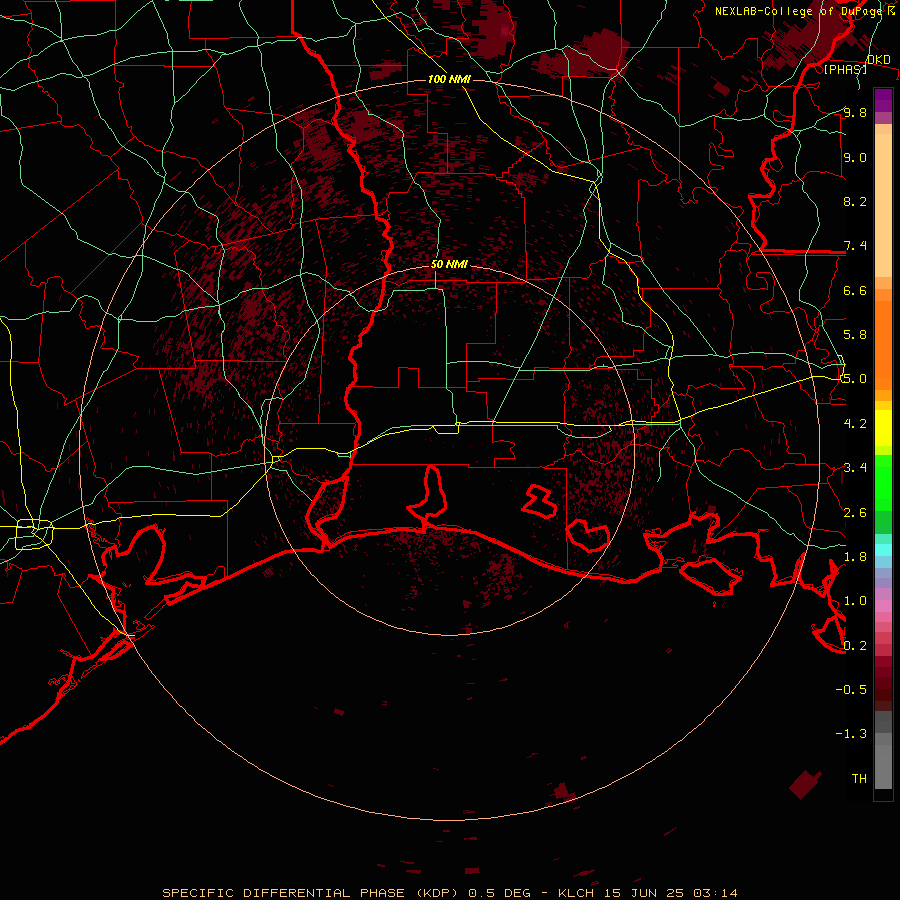Pick the pink segment of the color bar
Viewport: 900px width, 900px height.
pos(883,606)
